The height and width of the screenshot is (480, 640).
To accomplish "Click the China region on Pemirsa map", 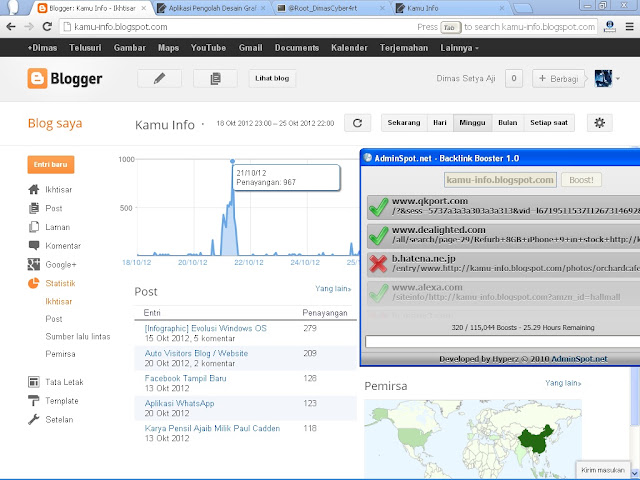I will (x=536, y=440).
